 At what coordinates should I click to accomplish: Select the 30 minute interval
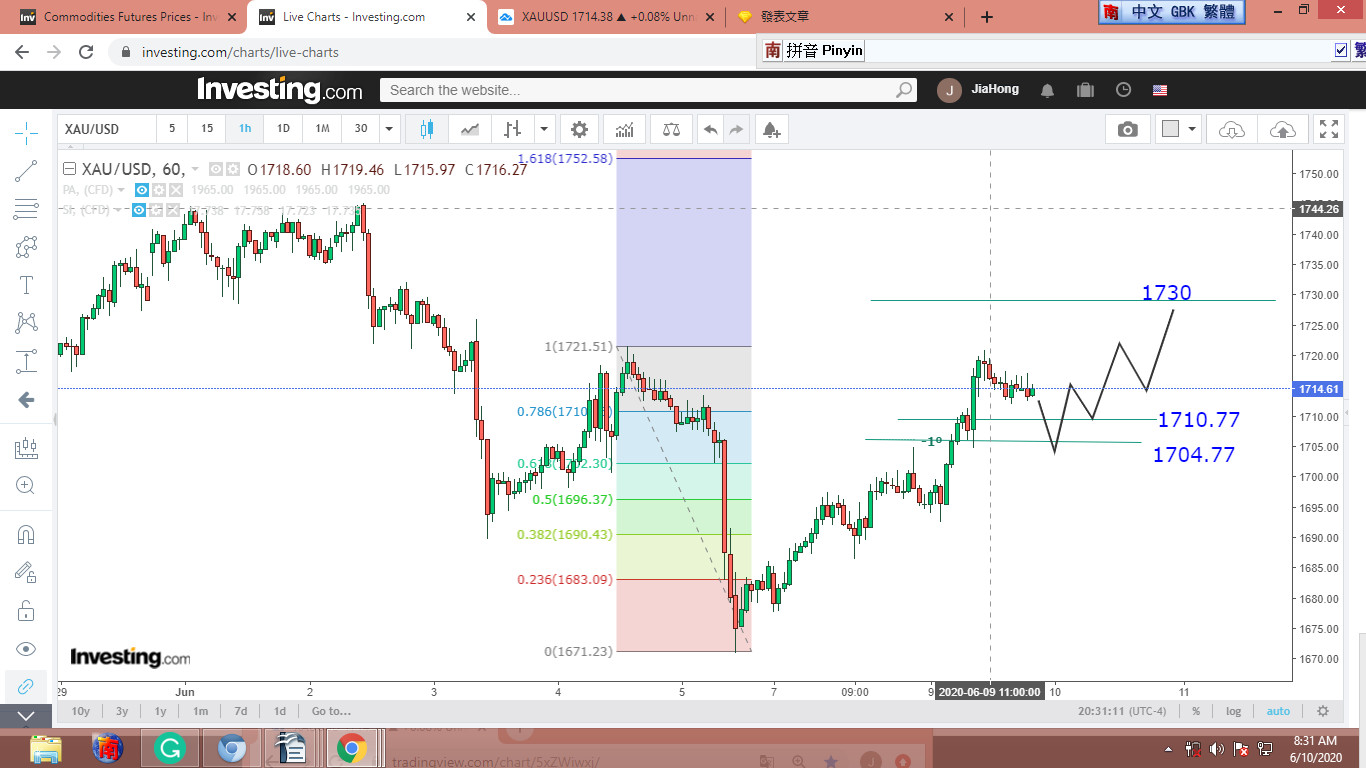[361, 129]
